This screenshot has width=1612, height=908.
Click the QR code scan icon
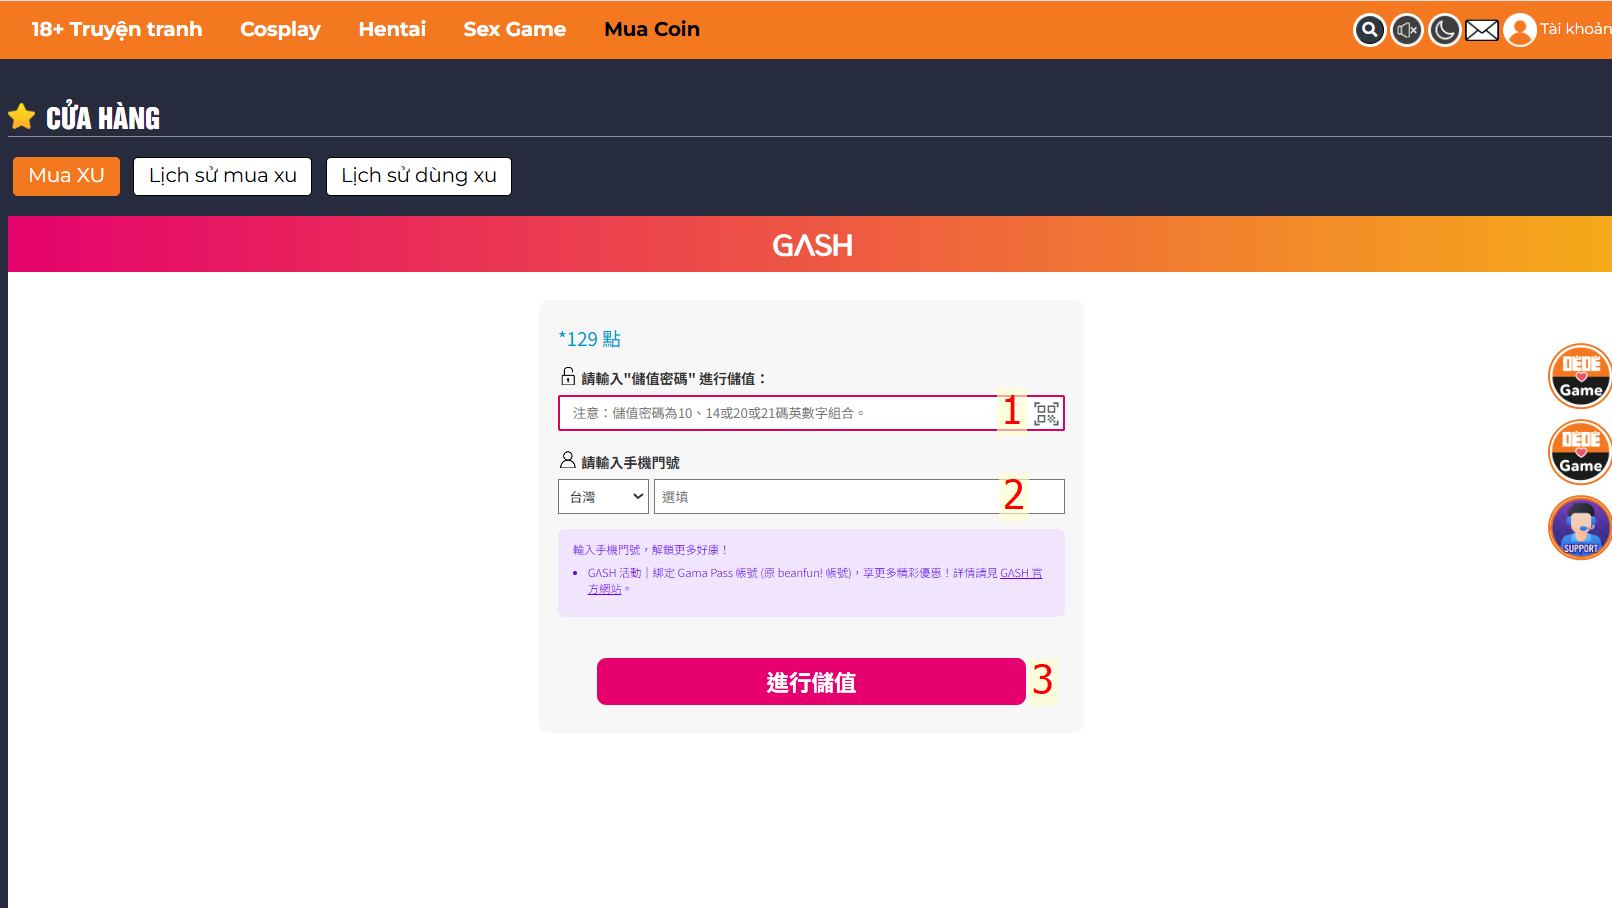[1046, 414]
